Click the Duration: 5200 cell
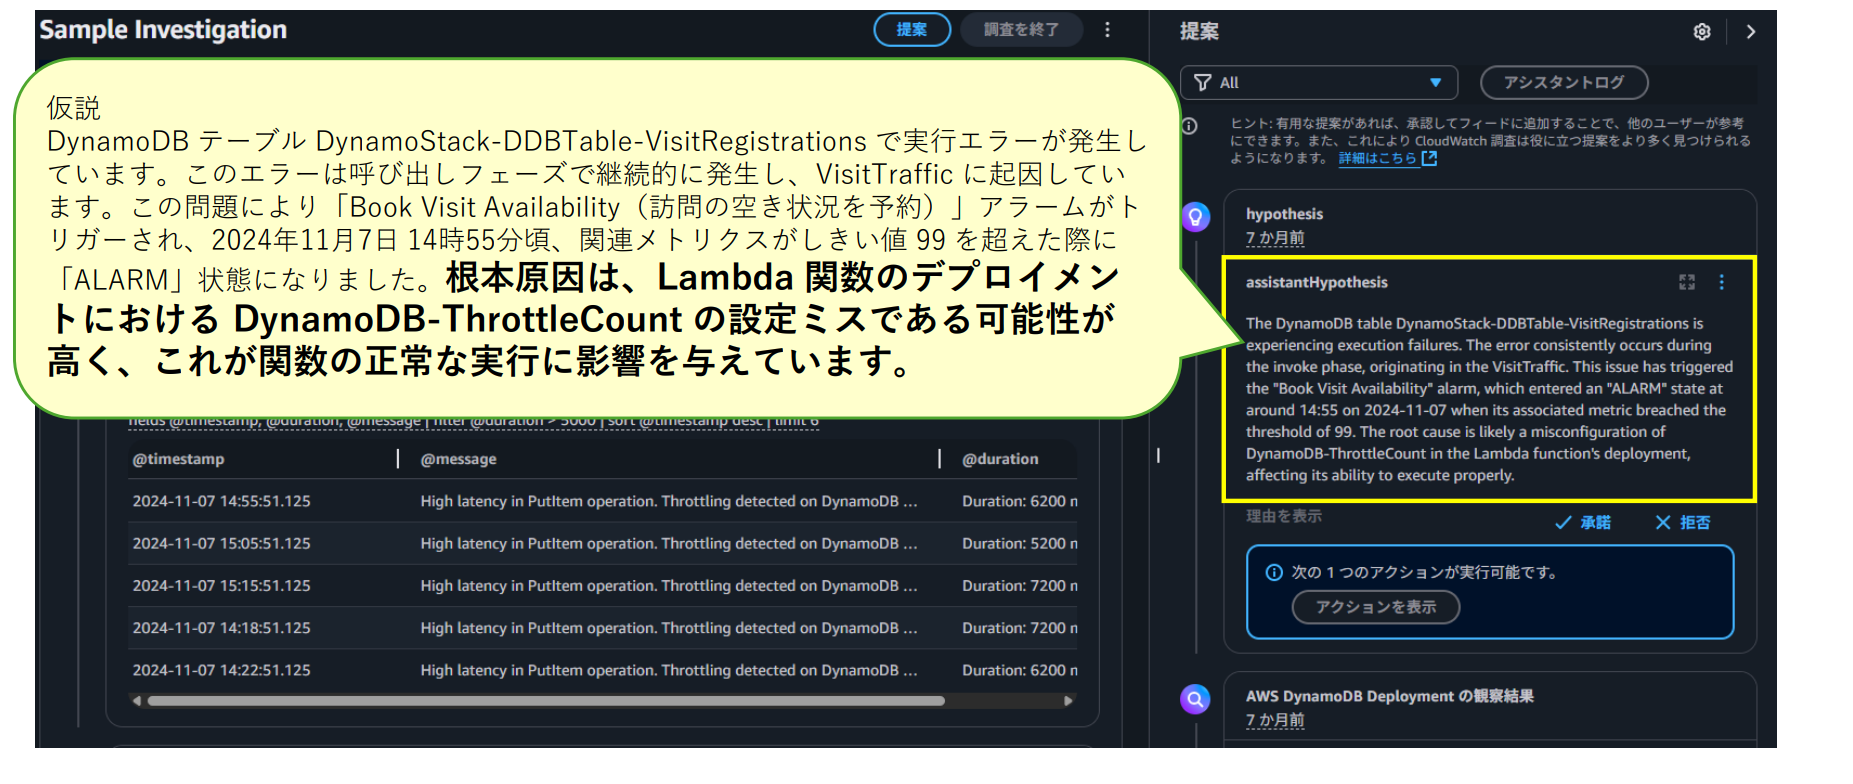Screen dimensions: 1853x784 coord(1019,543)
